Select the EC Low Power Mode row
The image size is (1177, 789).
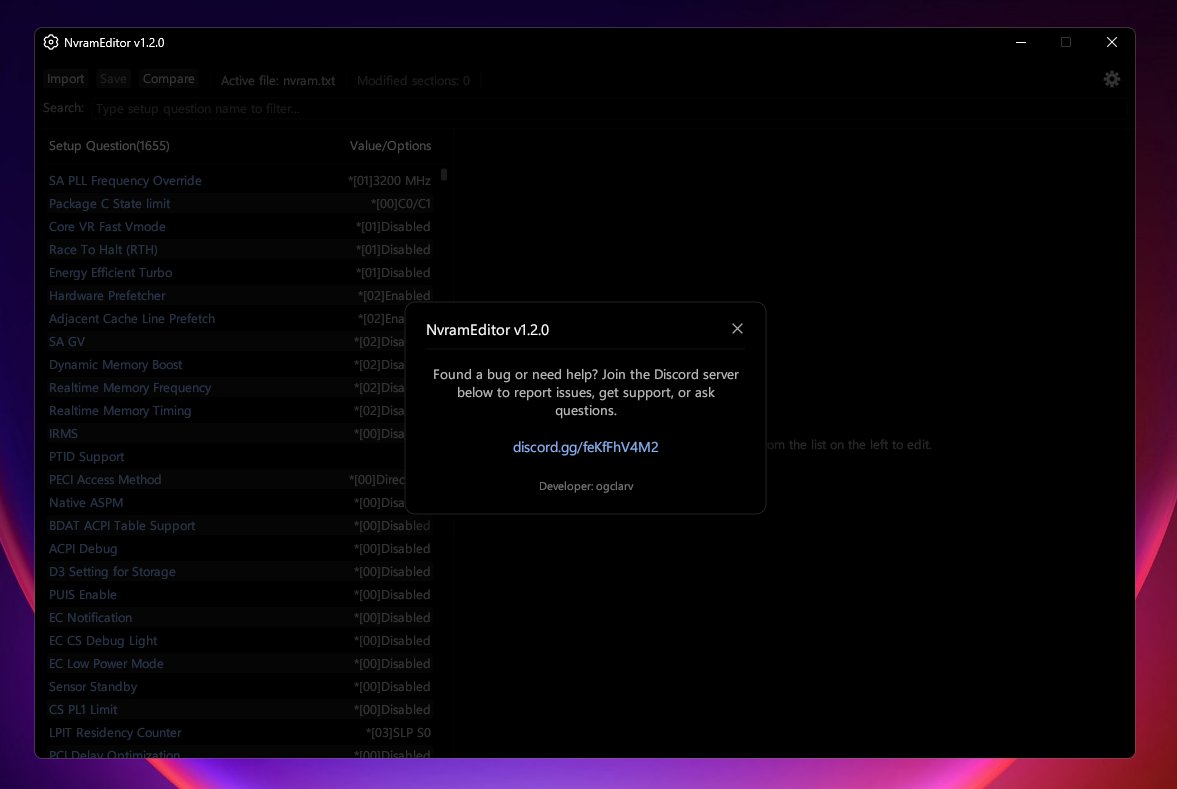click(x=239, y=664)
